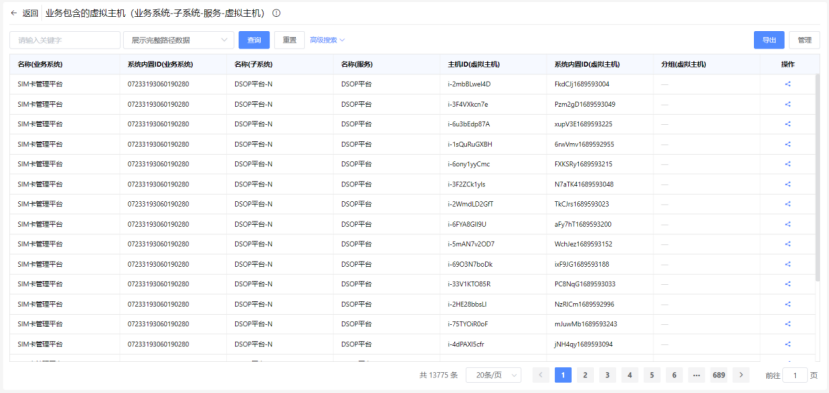
Task: Click the 返回 back link
Action: point(30,13)
